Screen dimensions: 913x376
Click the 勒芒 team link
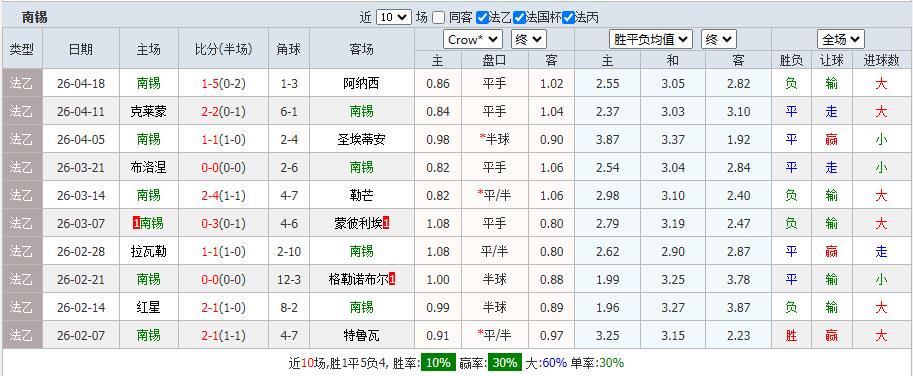pos(361,195)
